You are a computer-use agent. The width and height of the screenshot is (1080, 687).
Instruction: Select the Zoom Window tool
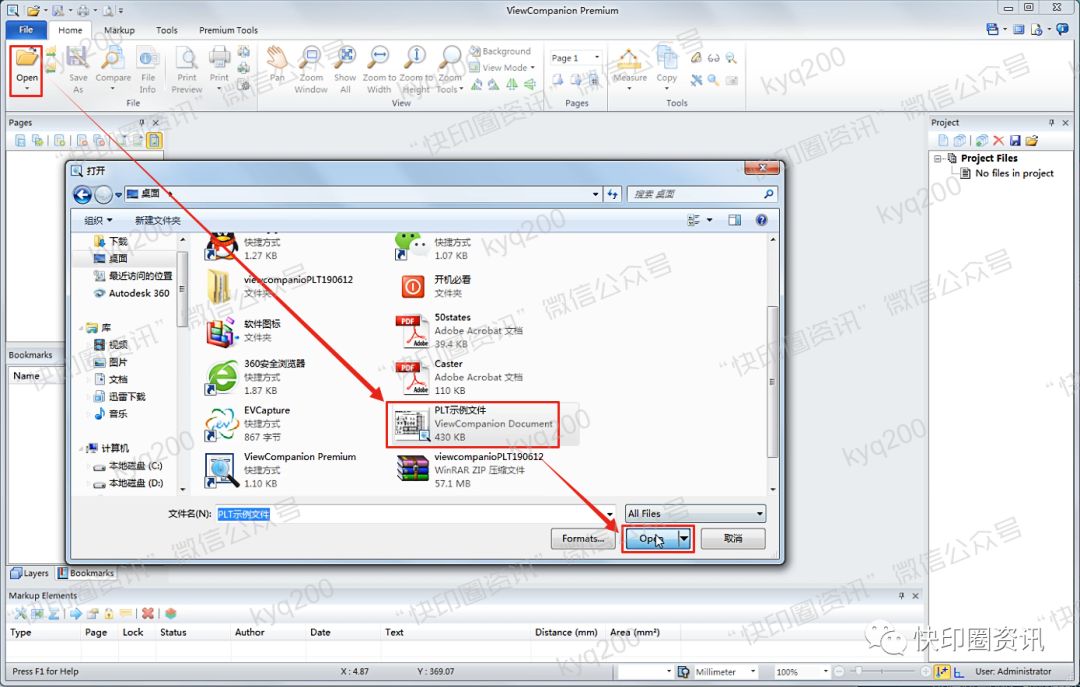[x=311, y=69]
